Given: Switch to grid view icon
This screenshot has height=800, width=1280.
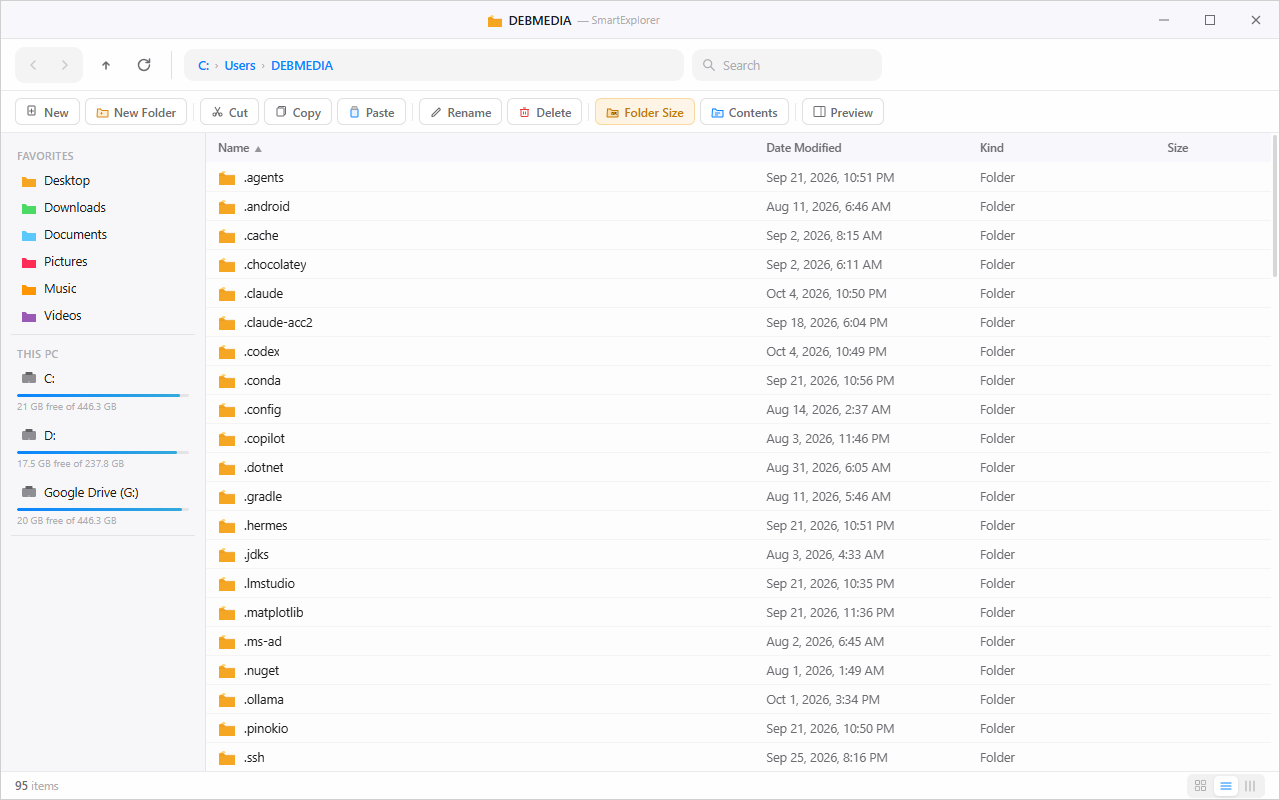Looking at the screenshot, I should [1200, 786].
